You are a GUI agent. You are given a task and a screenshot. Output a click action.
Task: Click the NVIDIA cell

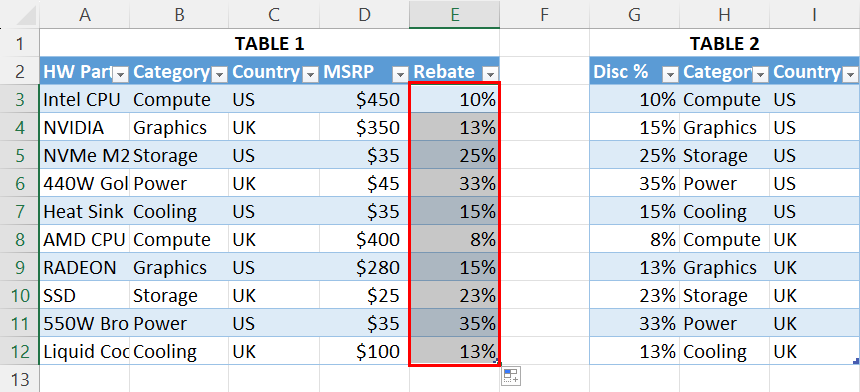point(84,127)
